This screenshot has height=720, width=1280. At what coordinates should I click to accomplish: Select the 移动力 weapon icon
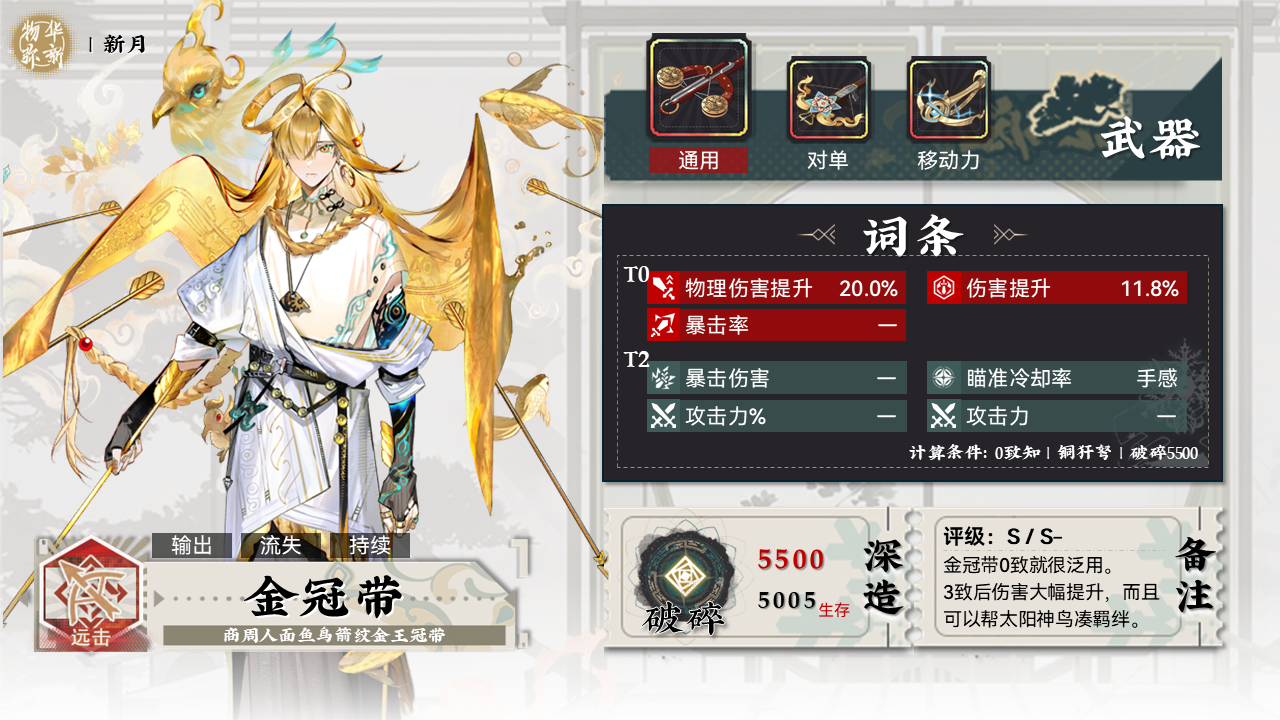click(x=948, y=98)
